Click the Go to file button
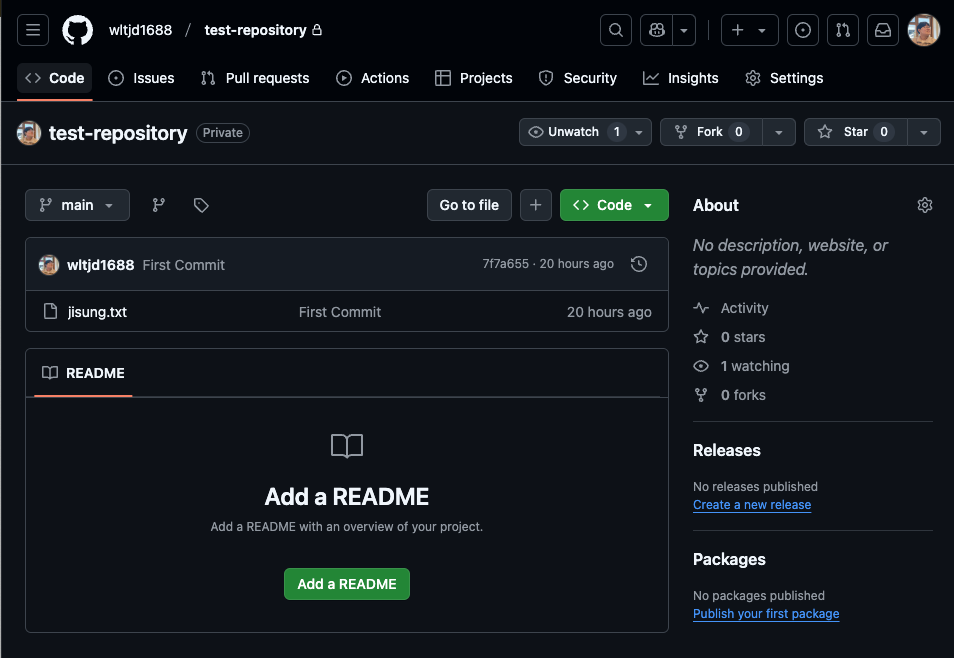This screenshot has height=658, width=954. 469,205
